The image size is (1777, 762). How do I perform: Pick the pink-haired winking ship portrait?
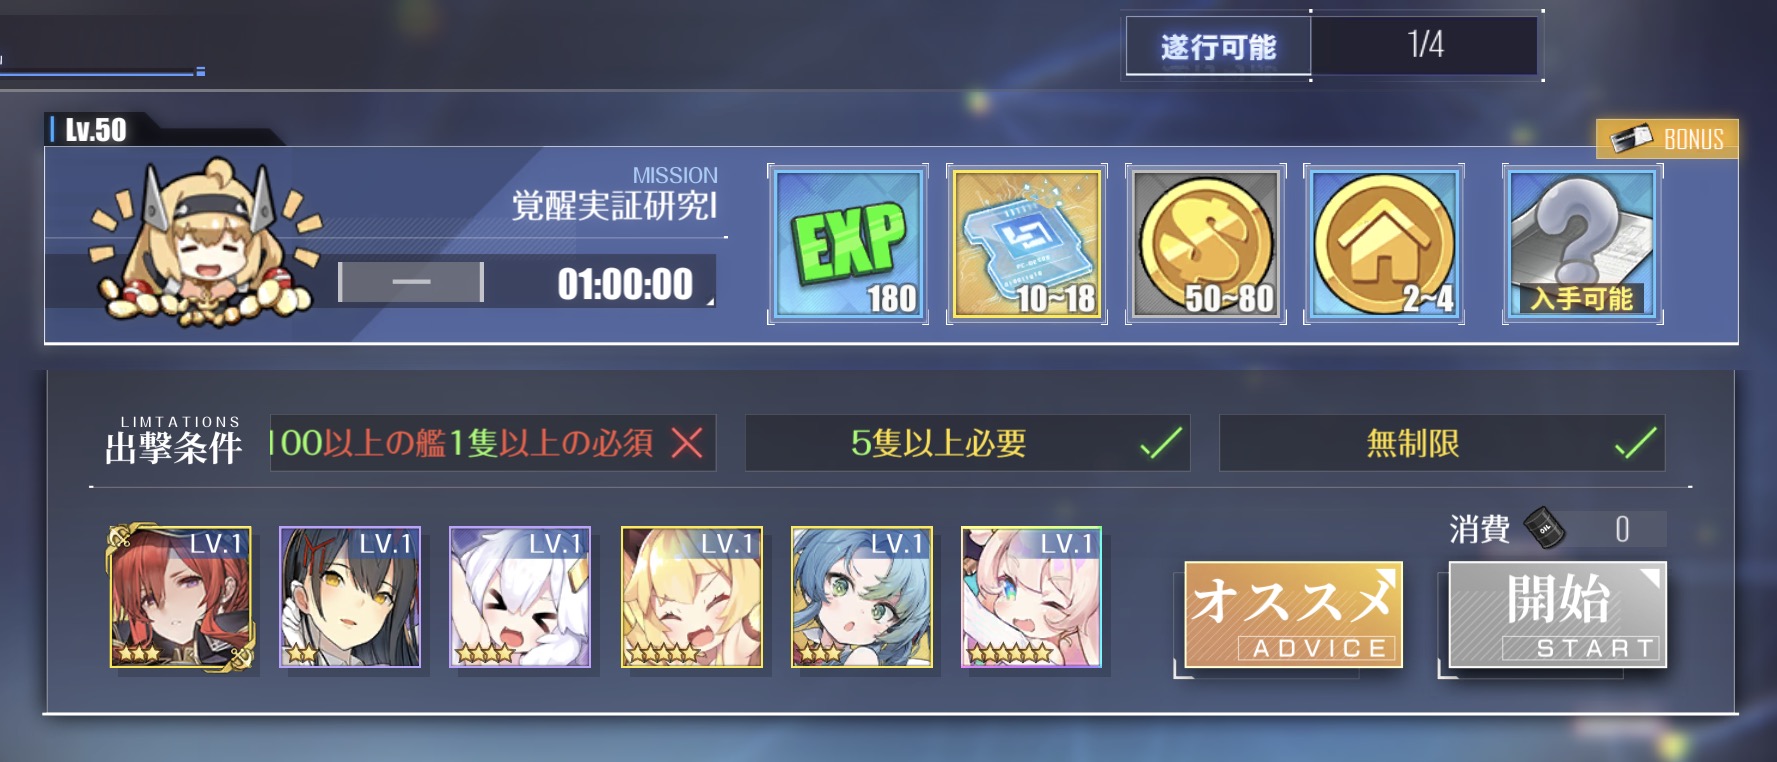(1032, 597)
